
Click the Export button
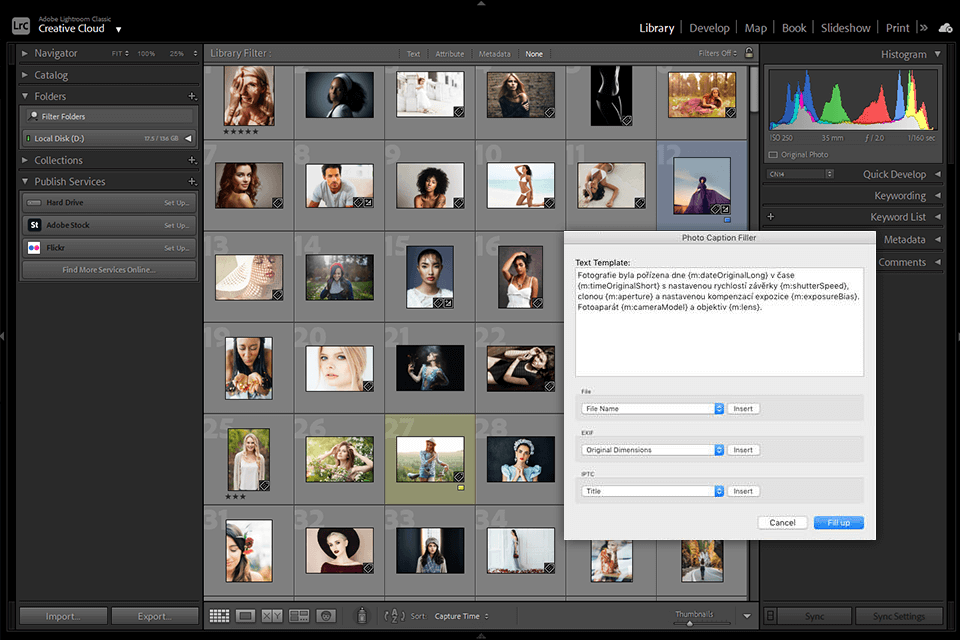[155, 616]
